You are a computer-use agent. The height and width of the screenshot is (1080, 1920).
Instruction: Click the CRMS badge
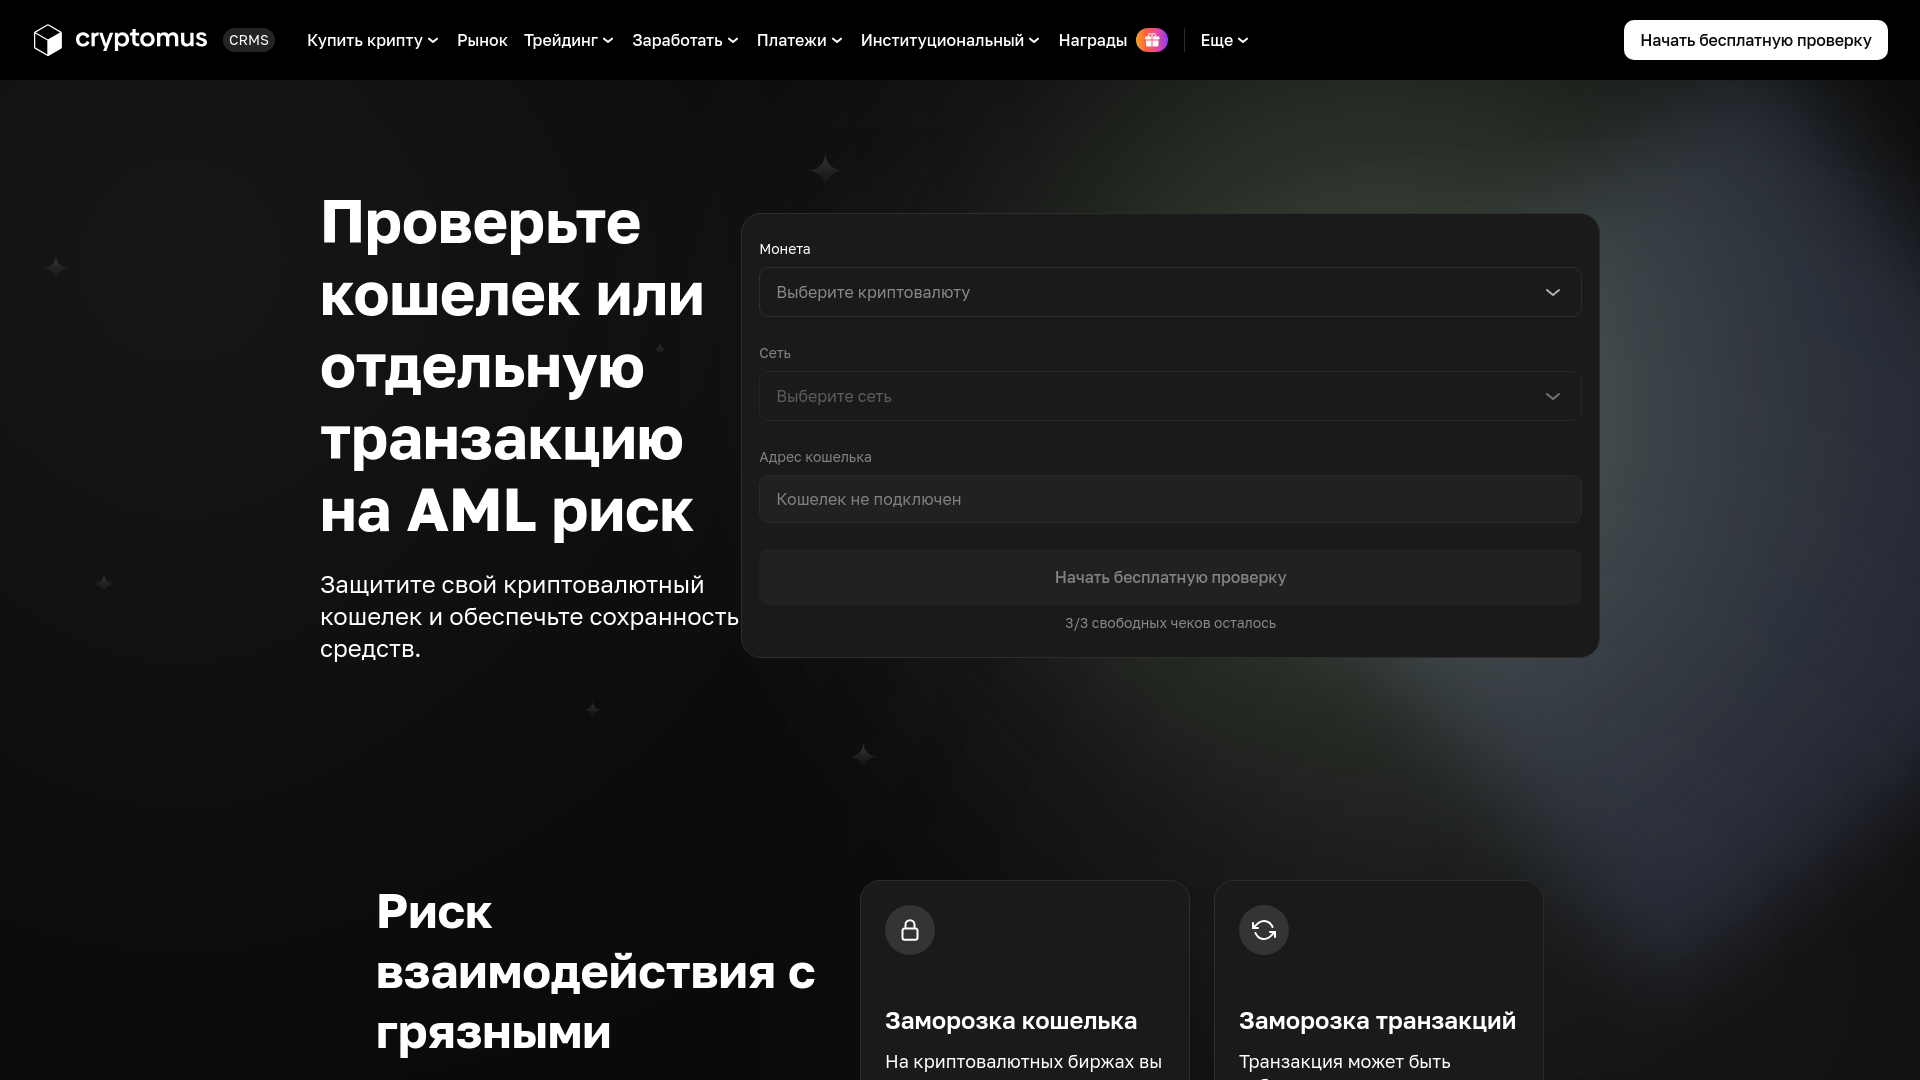point(249,40)
